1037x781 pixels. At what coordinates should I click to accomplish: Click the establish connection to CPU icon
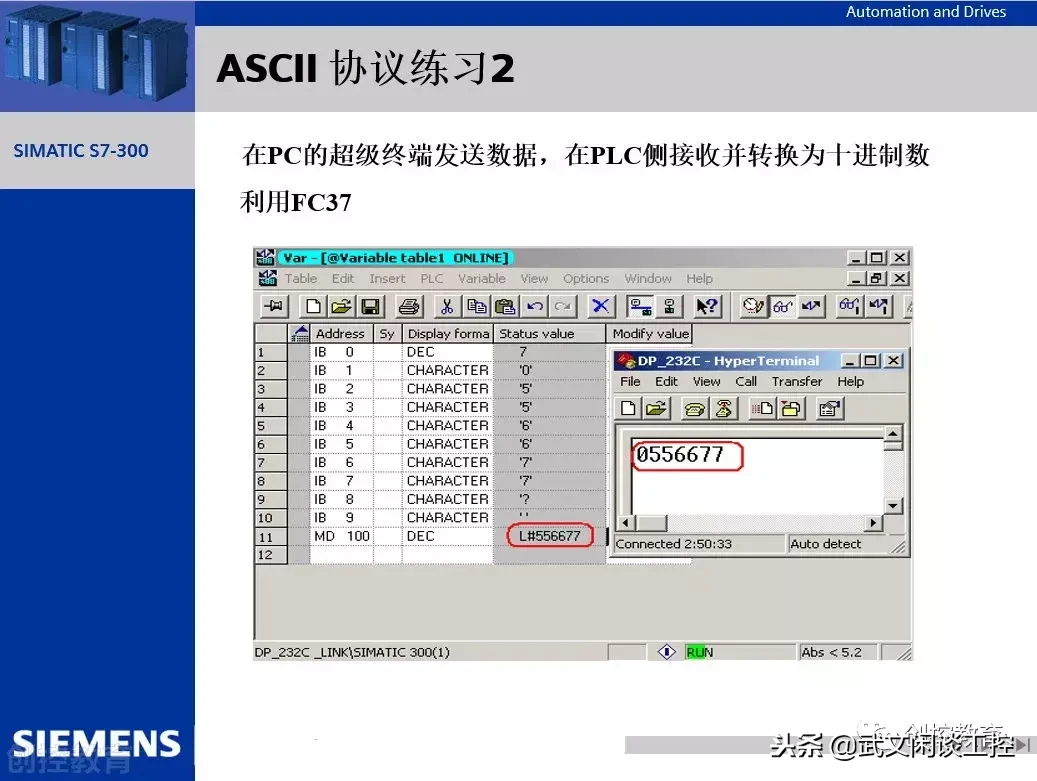pos(640,306)
